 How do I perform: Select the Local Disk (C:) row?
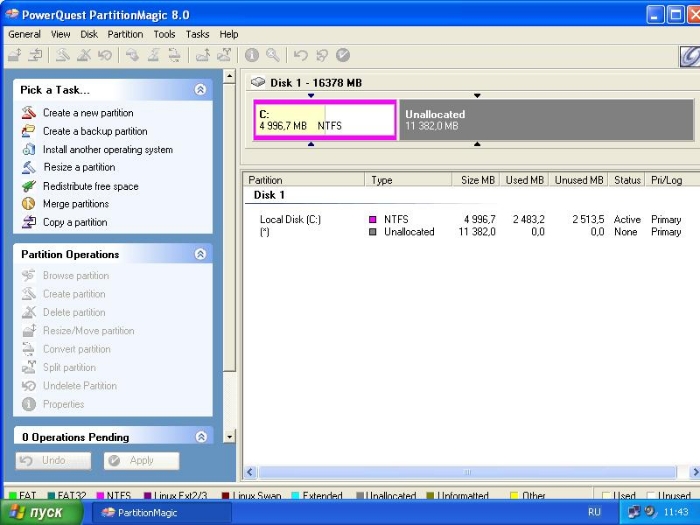click(x=290, y=219)
